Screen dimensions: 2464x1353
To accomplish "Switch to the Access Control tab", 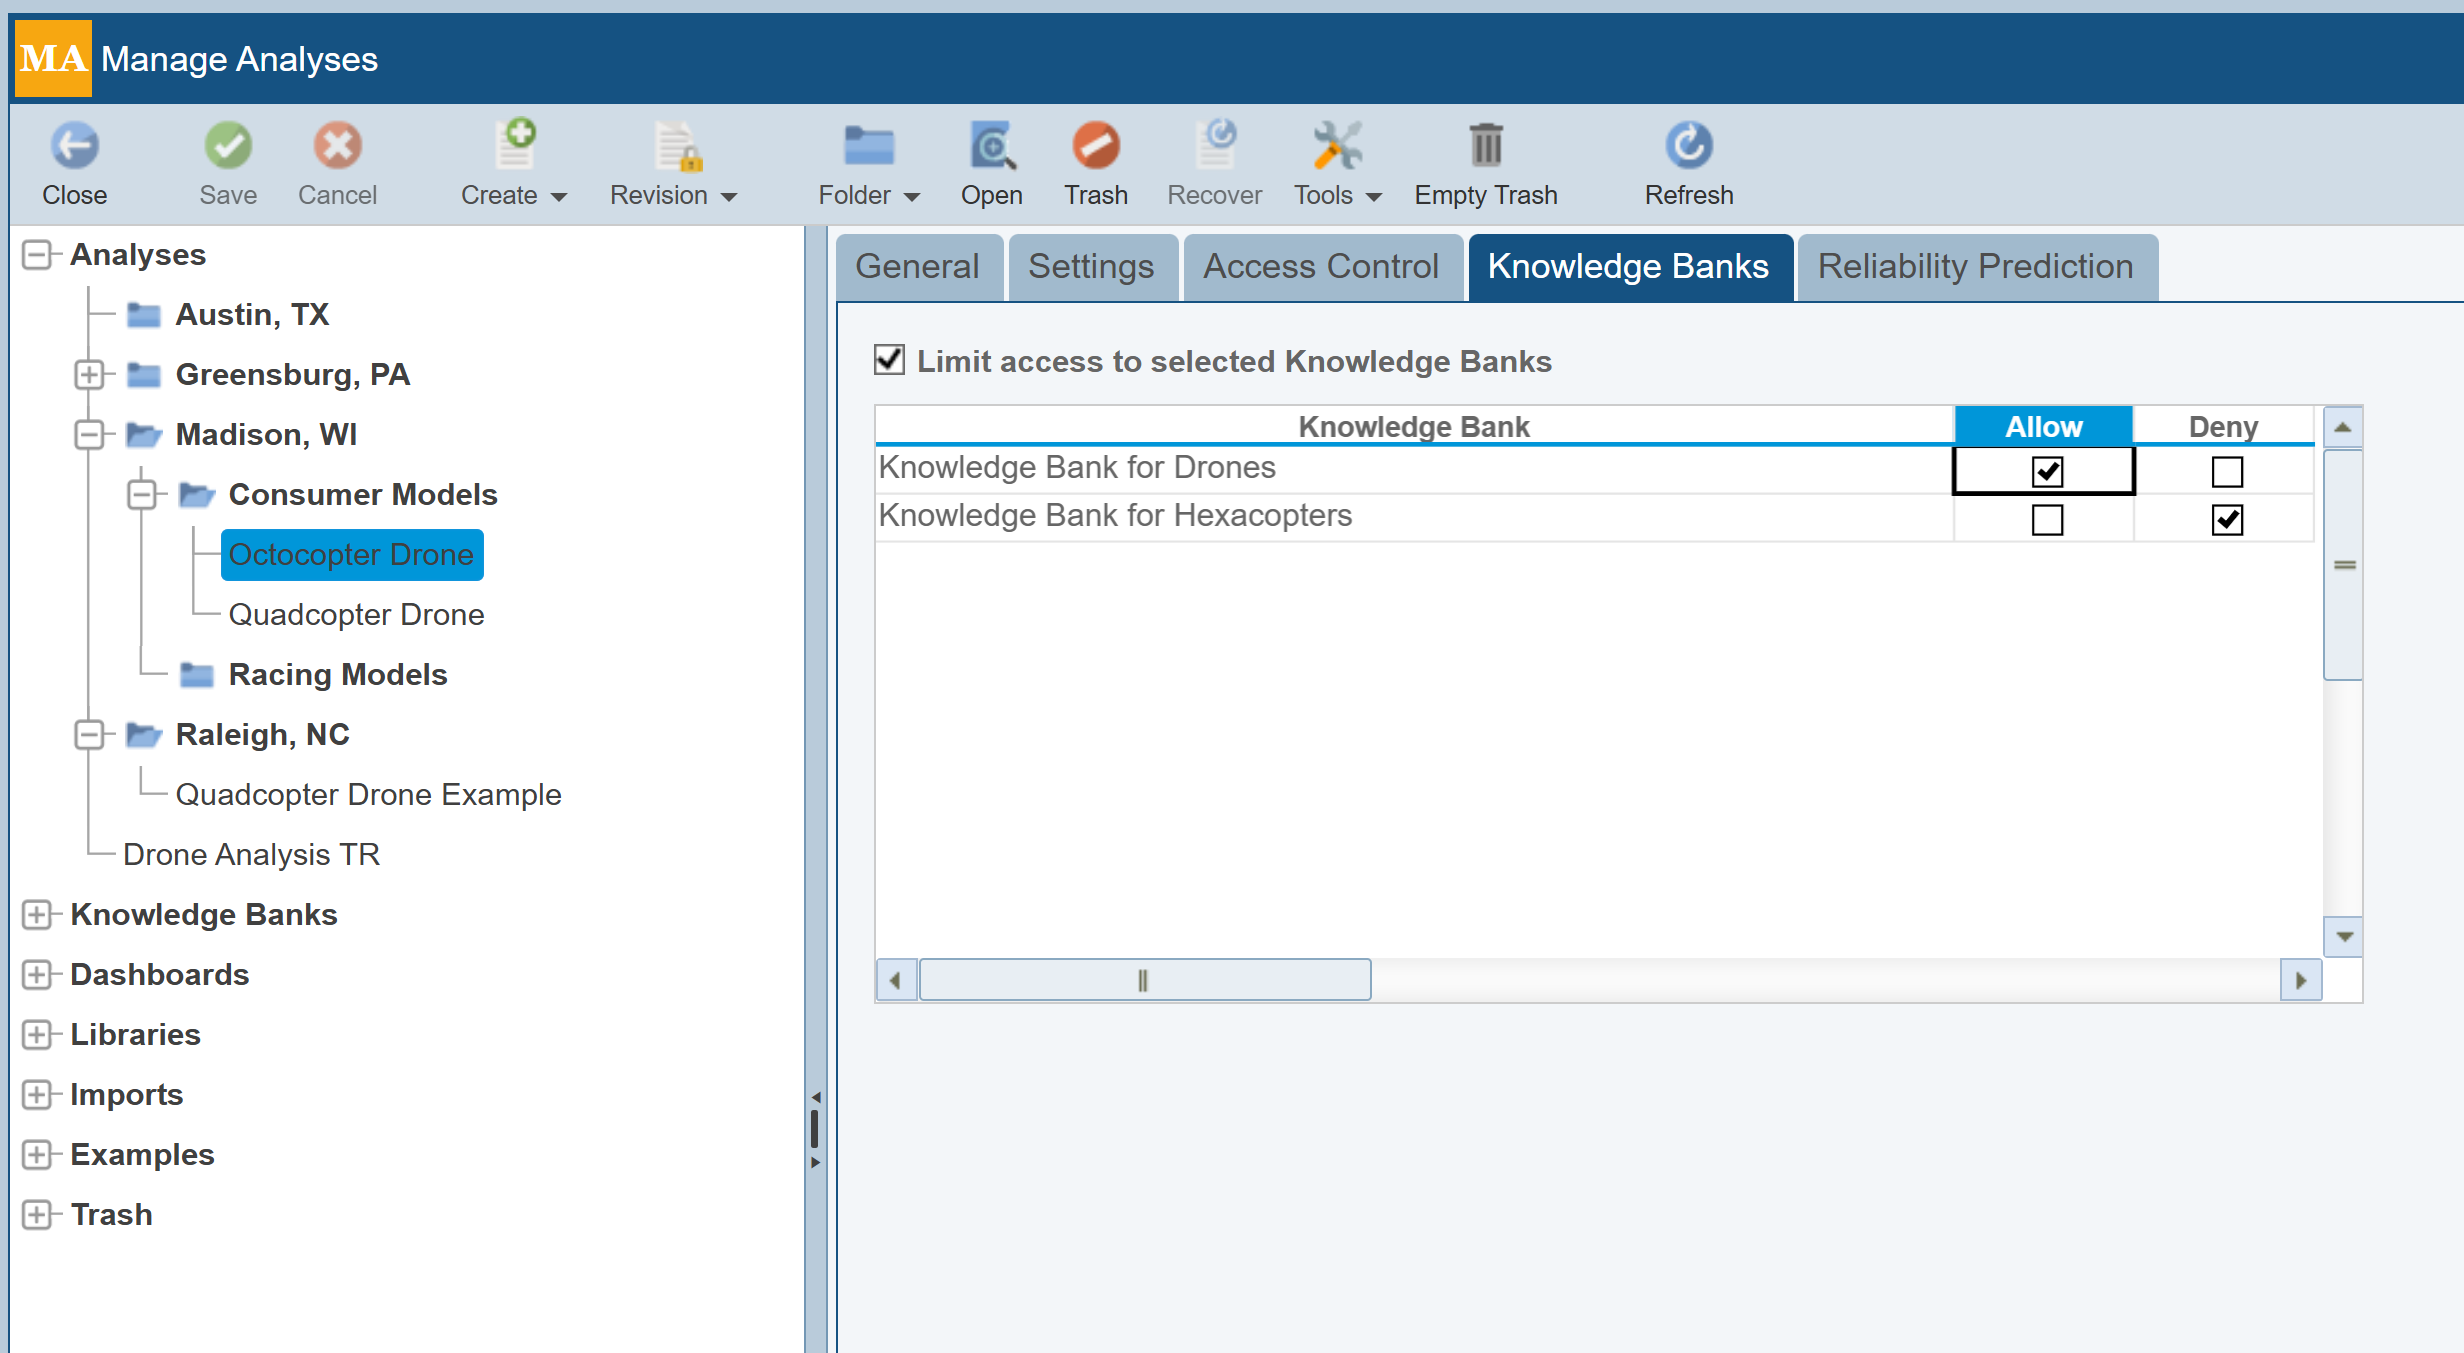I will 1320,267.
